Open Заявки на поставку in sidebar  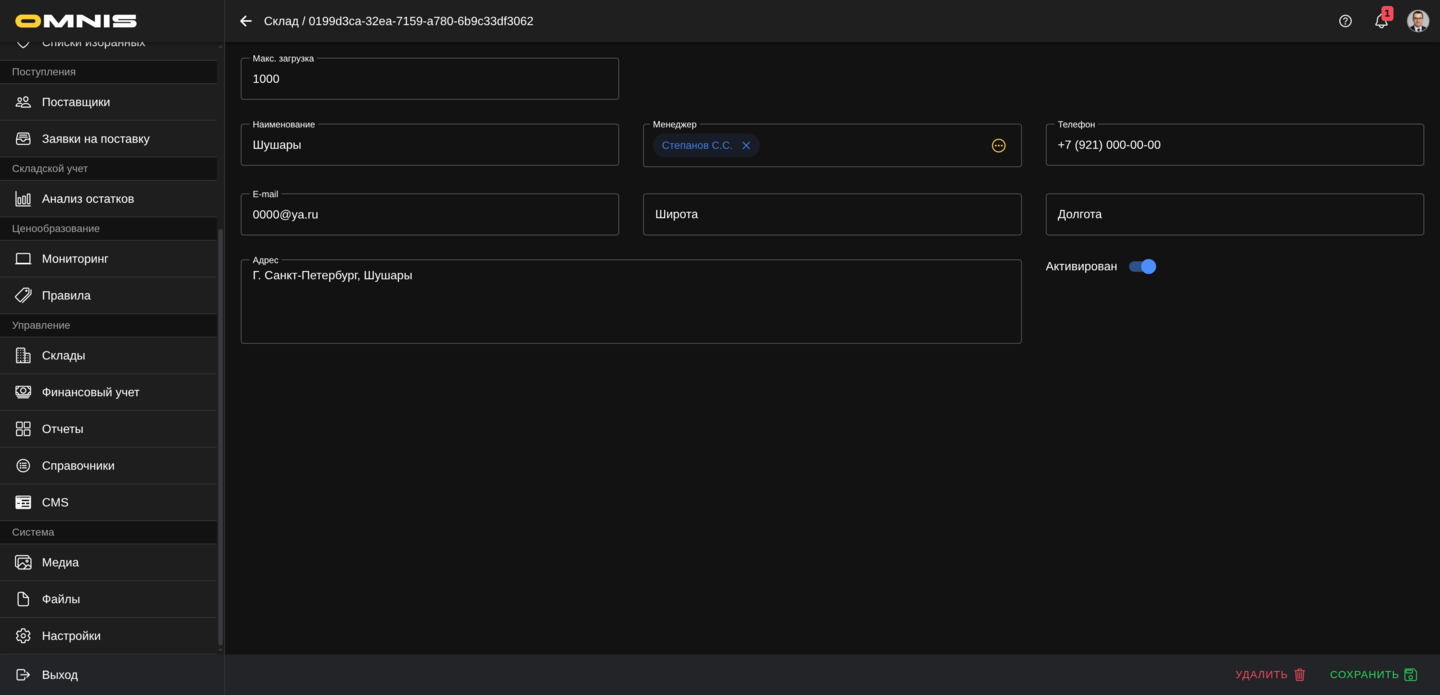coord(95,139)
